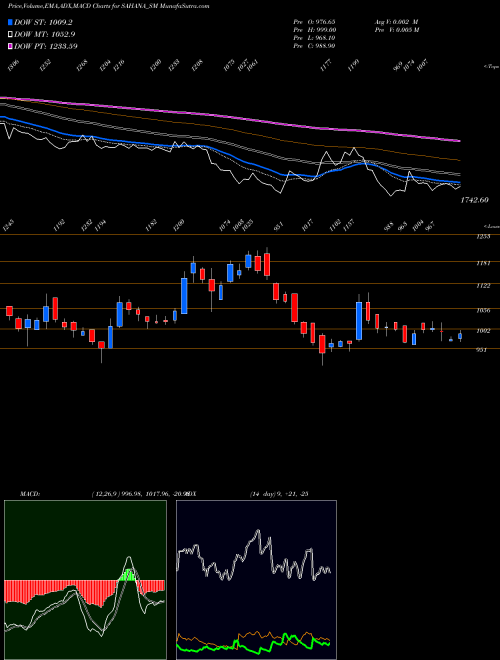Click the magenta long-term EMA line

tap(231, 115)
